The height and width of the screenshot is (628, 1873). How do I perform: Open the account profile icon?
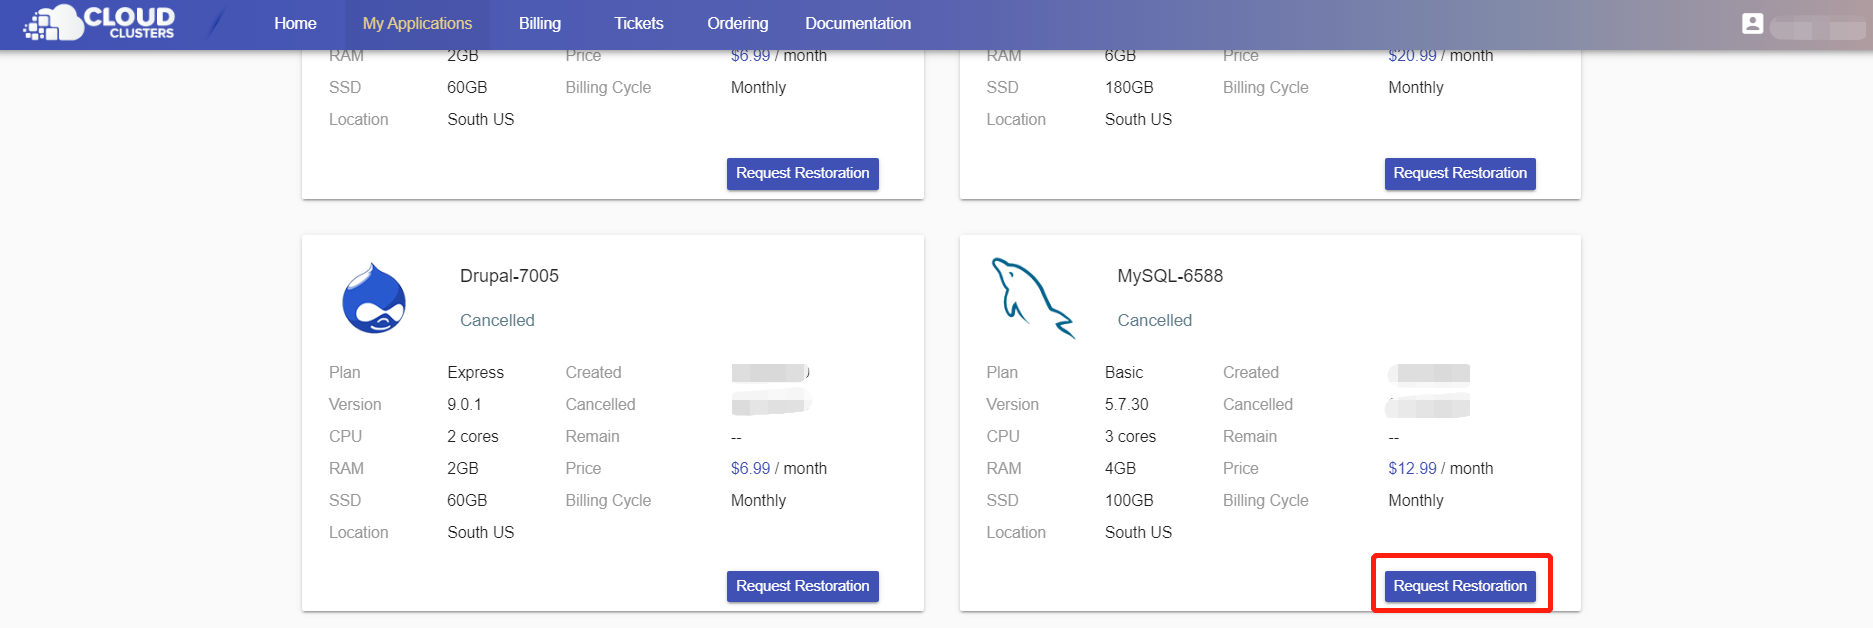coord(1752,23)
